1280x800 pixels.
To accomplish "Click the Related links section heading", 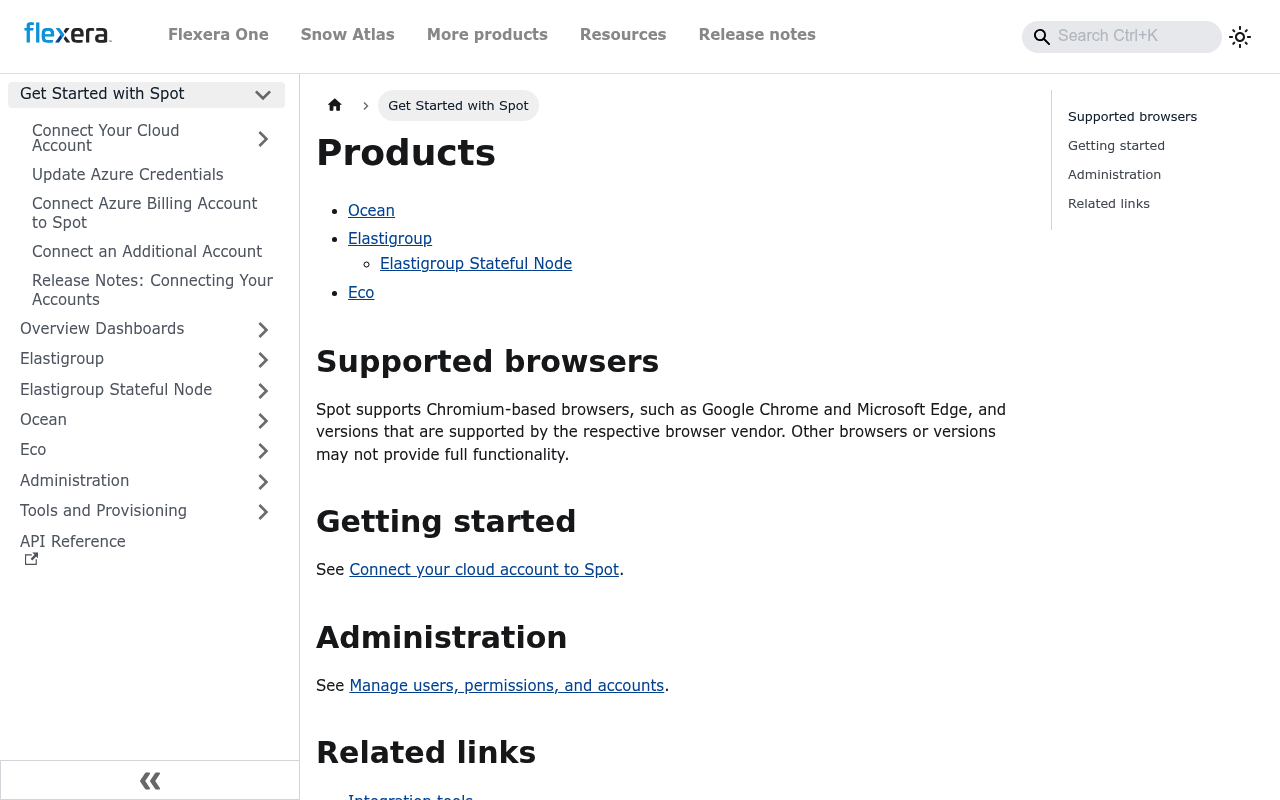I will pos(426,753).
